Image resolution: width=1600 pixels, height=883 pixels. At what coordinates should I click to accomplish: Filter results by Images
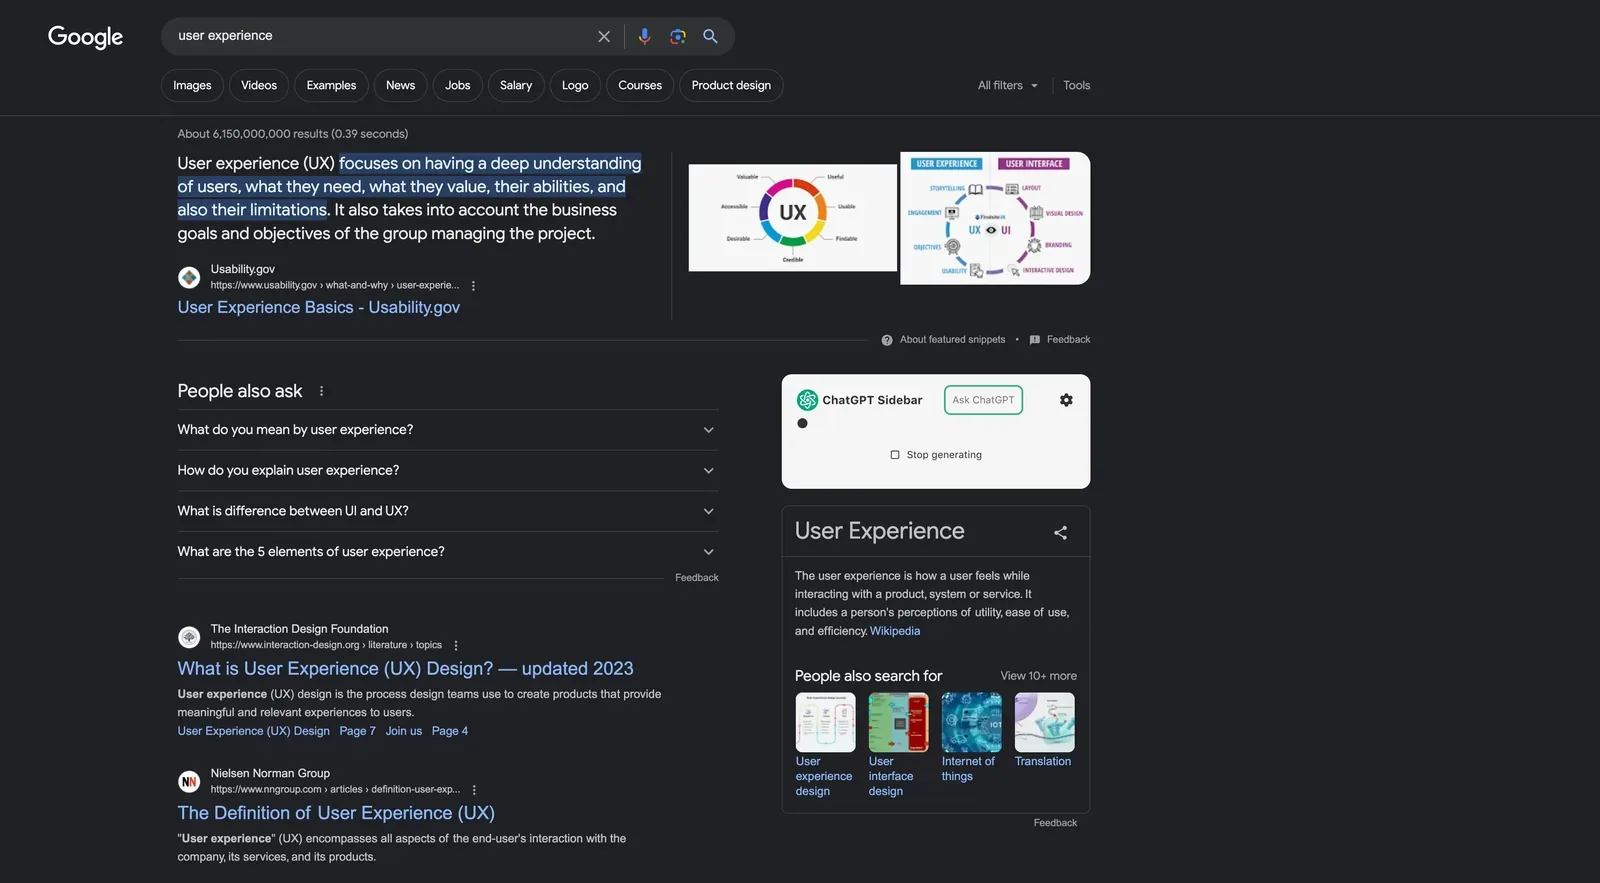[x=192, y=86]
